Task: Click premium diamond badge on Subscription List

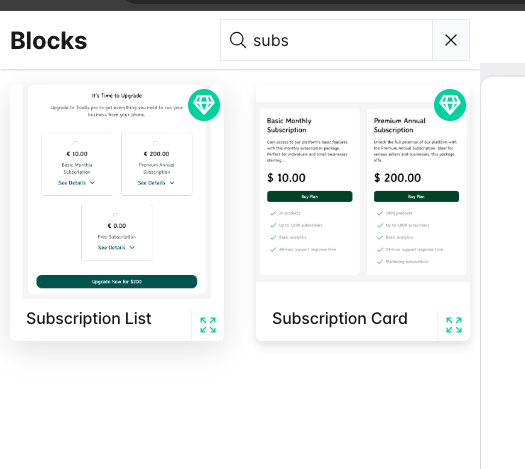Action: point(204,105)
